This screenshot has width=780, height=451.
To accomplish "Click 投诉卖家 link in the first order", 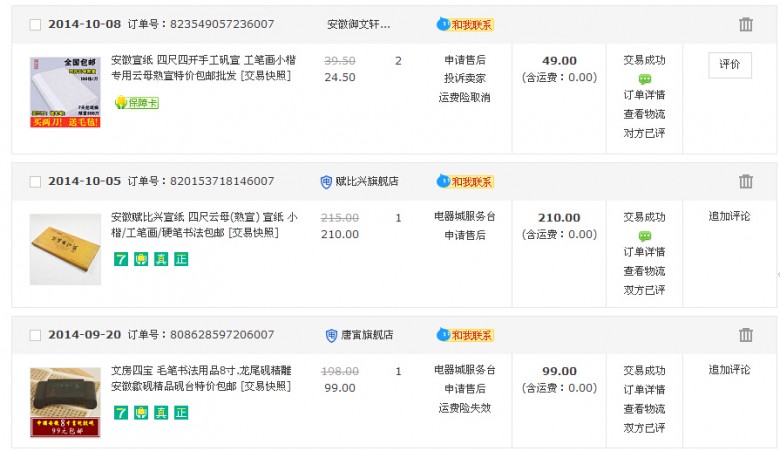I will point(465,78).
